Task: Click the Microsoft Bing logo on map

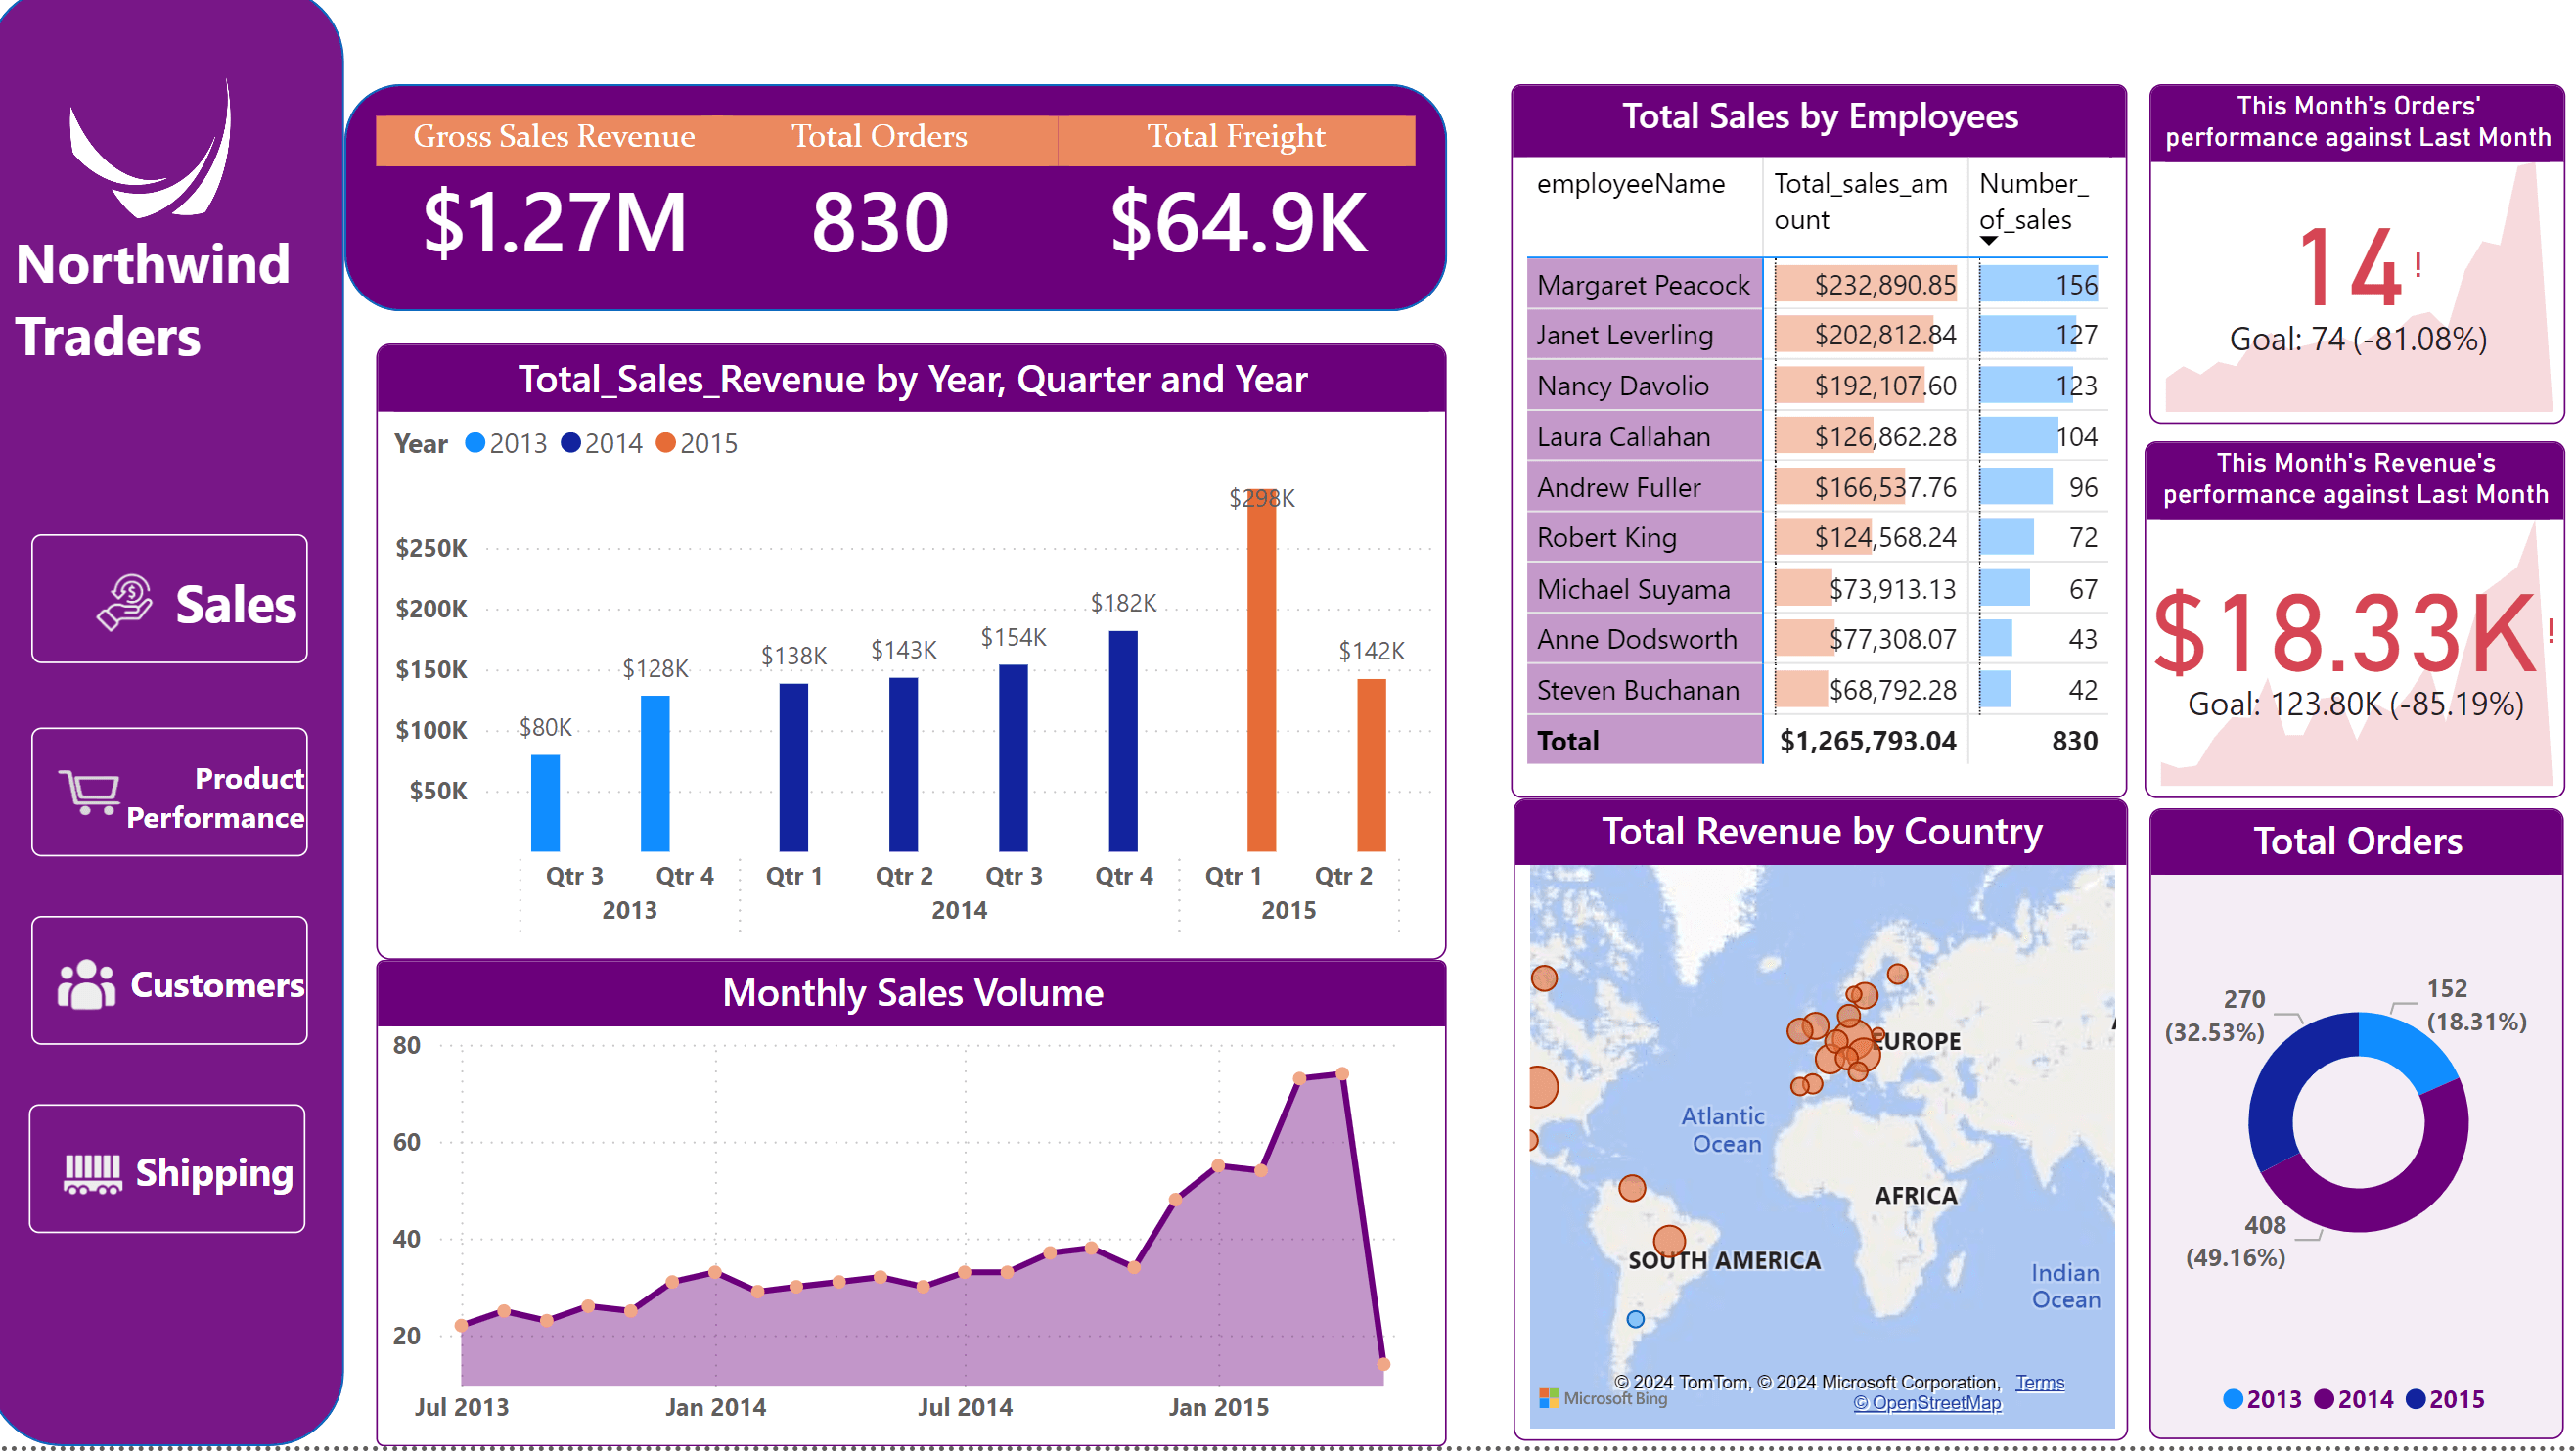Action: pos(1604,1398)
